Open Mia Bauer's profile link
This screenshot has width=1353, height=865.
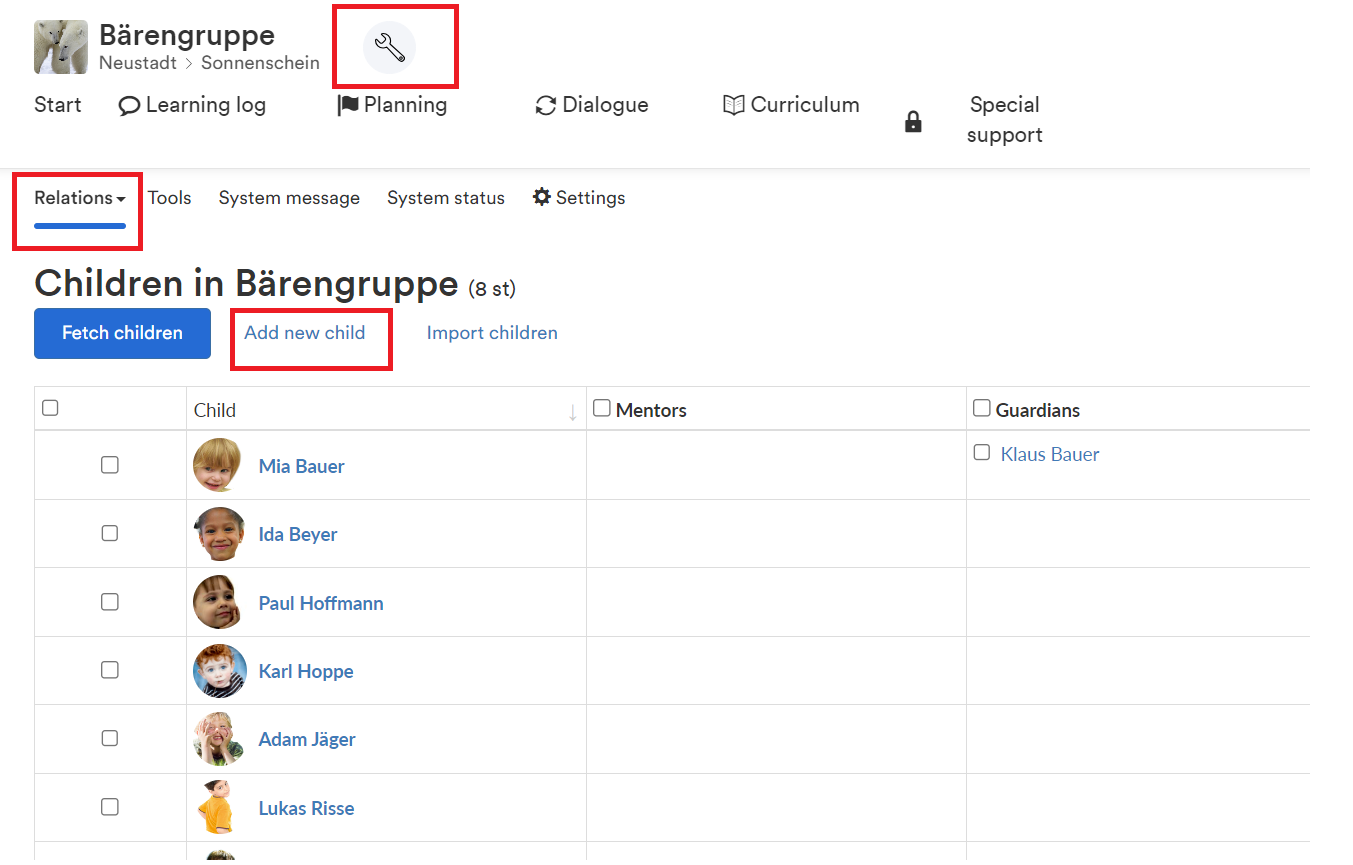[302, 466]
